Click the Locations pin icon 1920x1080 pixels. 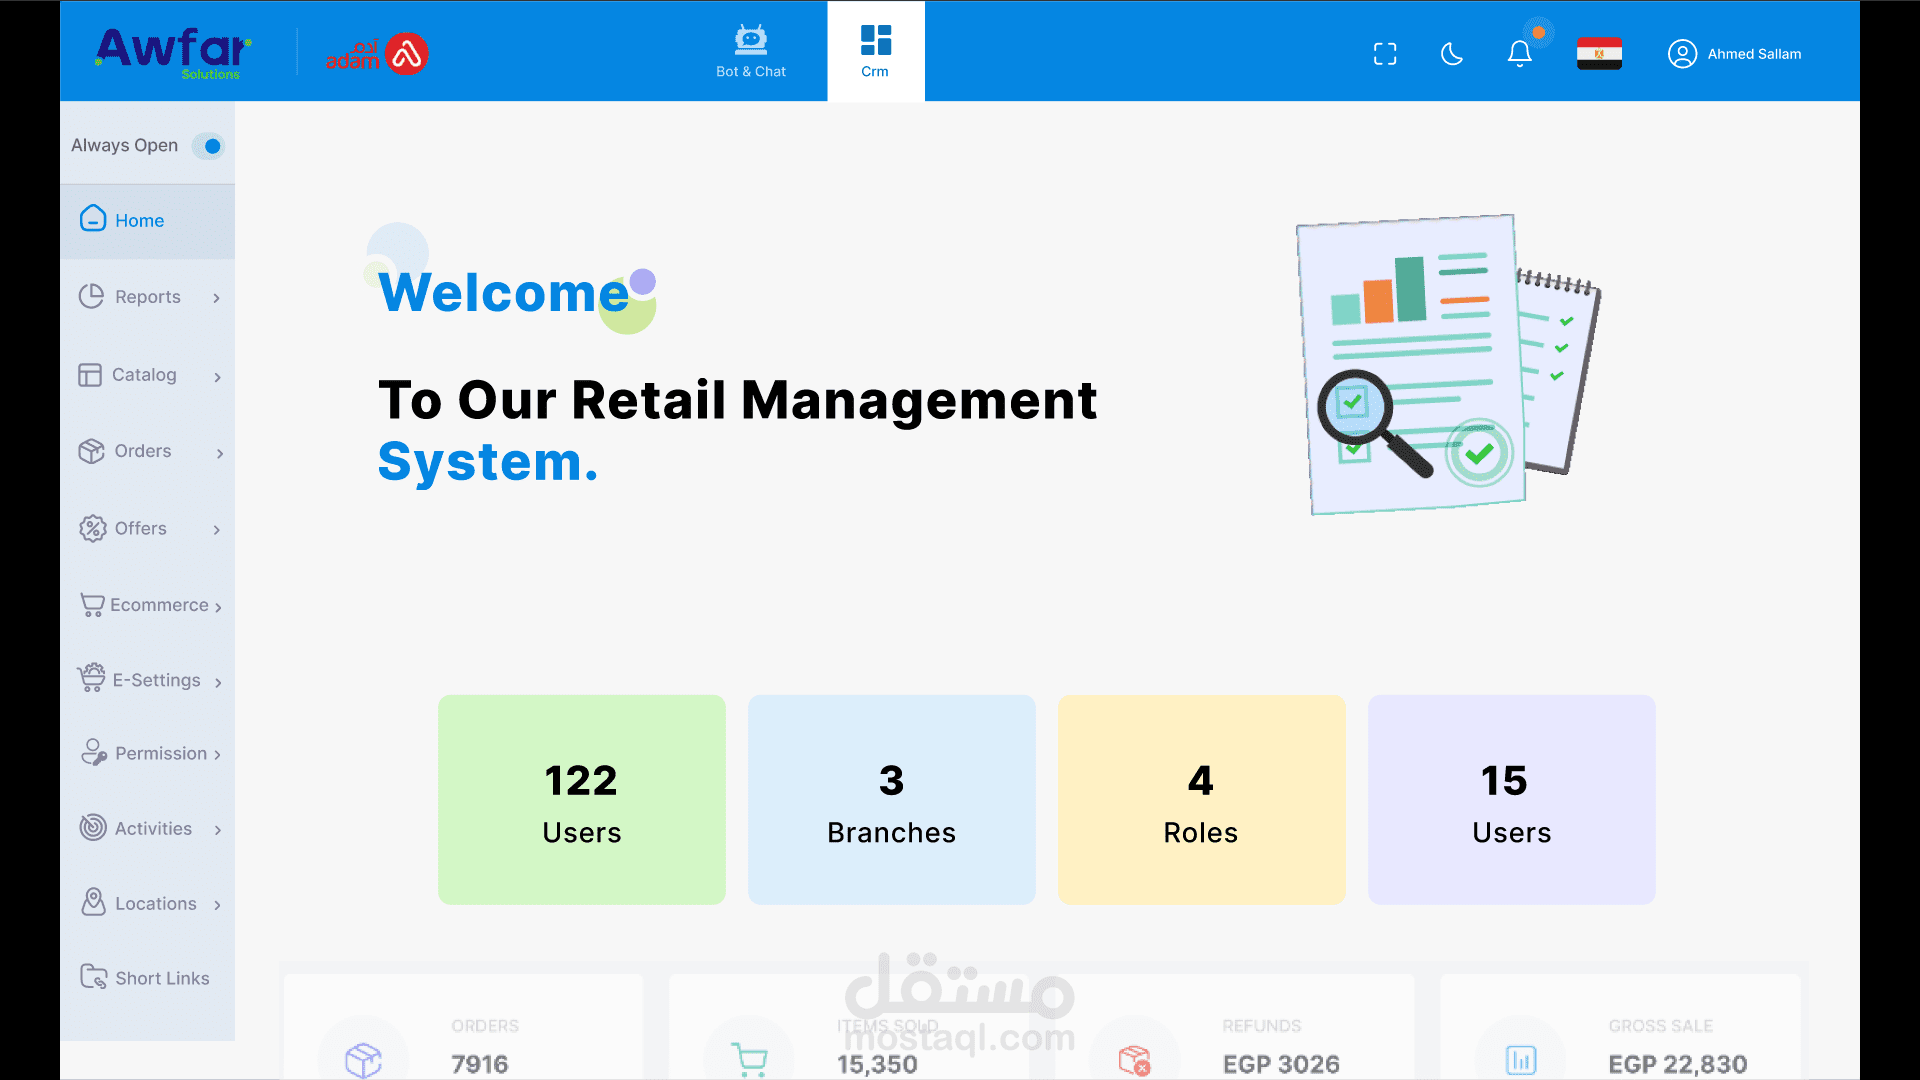point(93,902)
